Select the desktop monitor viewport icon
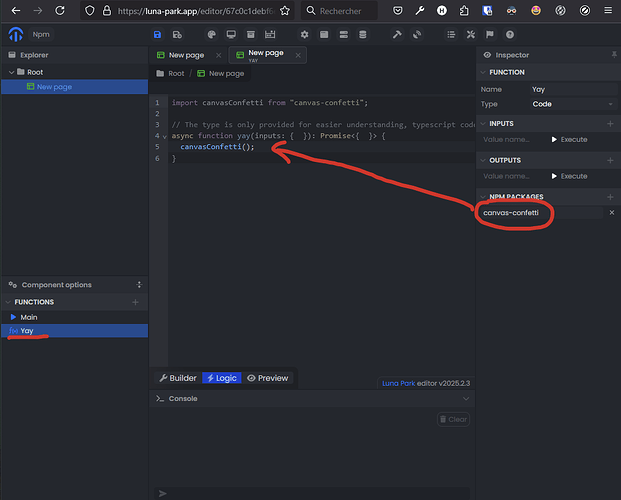Screen dimensions: 621x500 [x=232, y=34]
